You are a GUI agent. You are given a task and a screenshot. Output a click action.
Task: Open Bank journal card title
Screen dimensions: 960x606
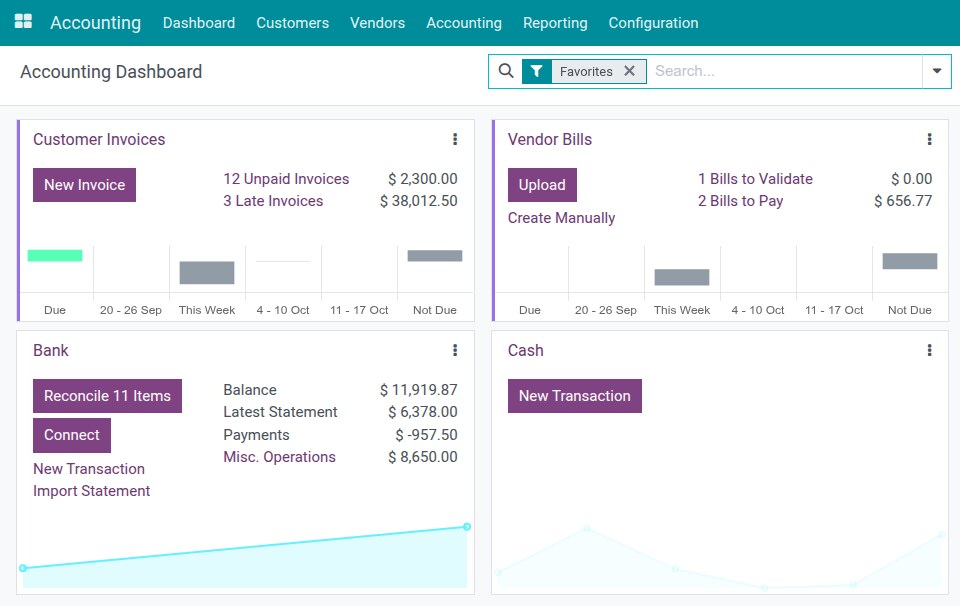(51, 350)
